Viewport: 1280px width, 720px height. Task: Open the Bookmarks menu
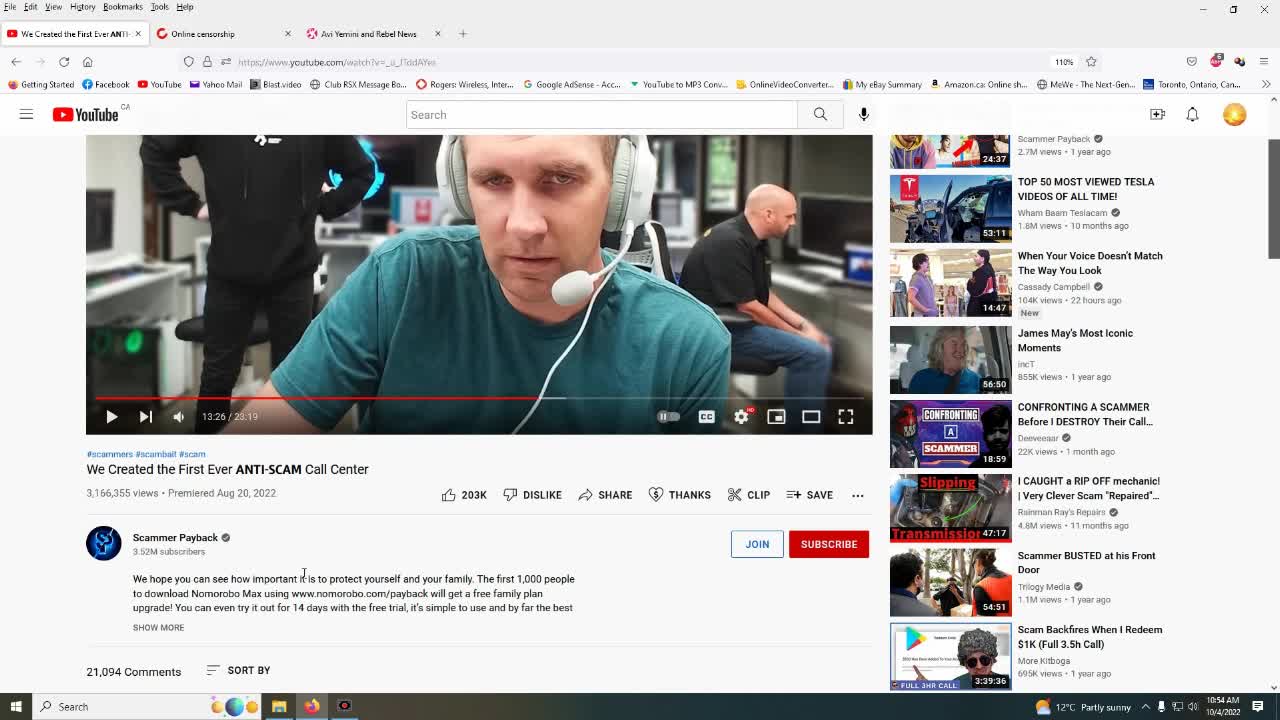pos(123,7)
